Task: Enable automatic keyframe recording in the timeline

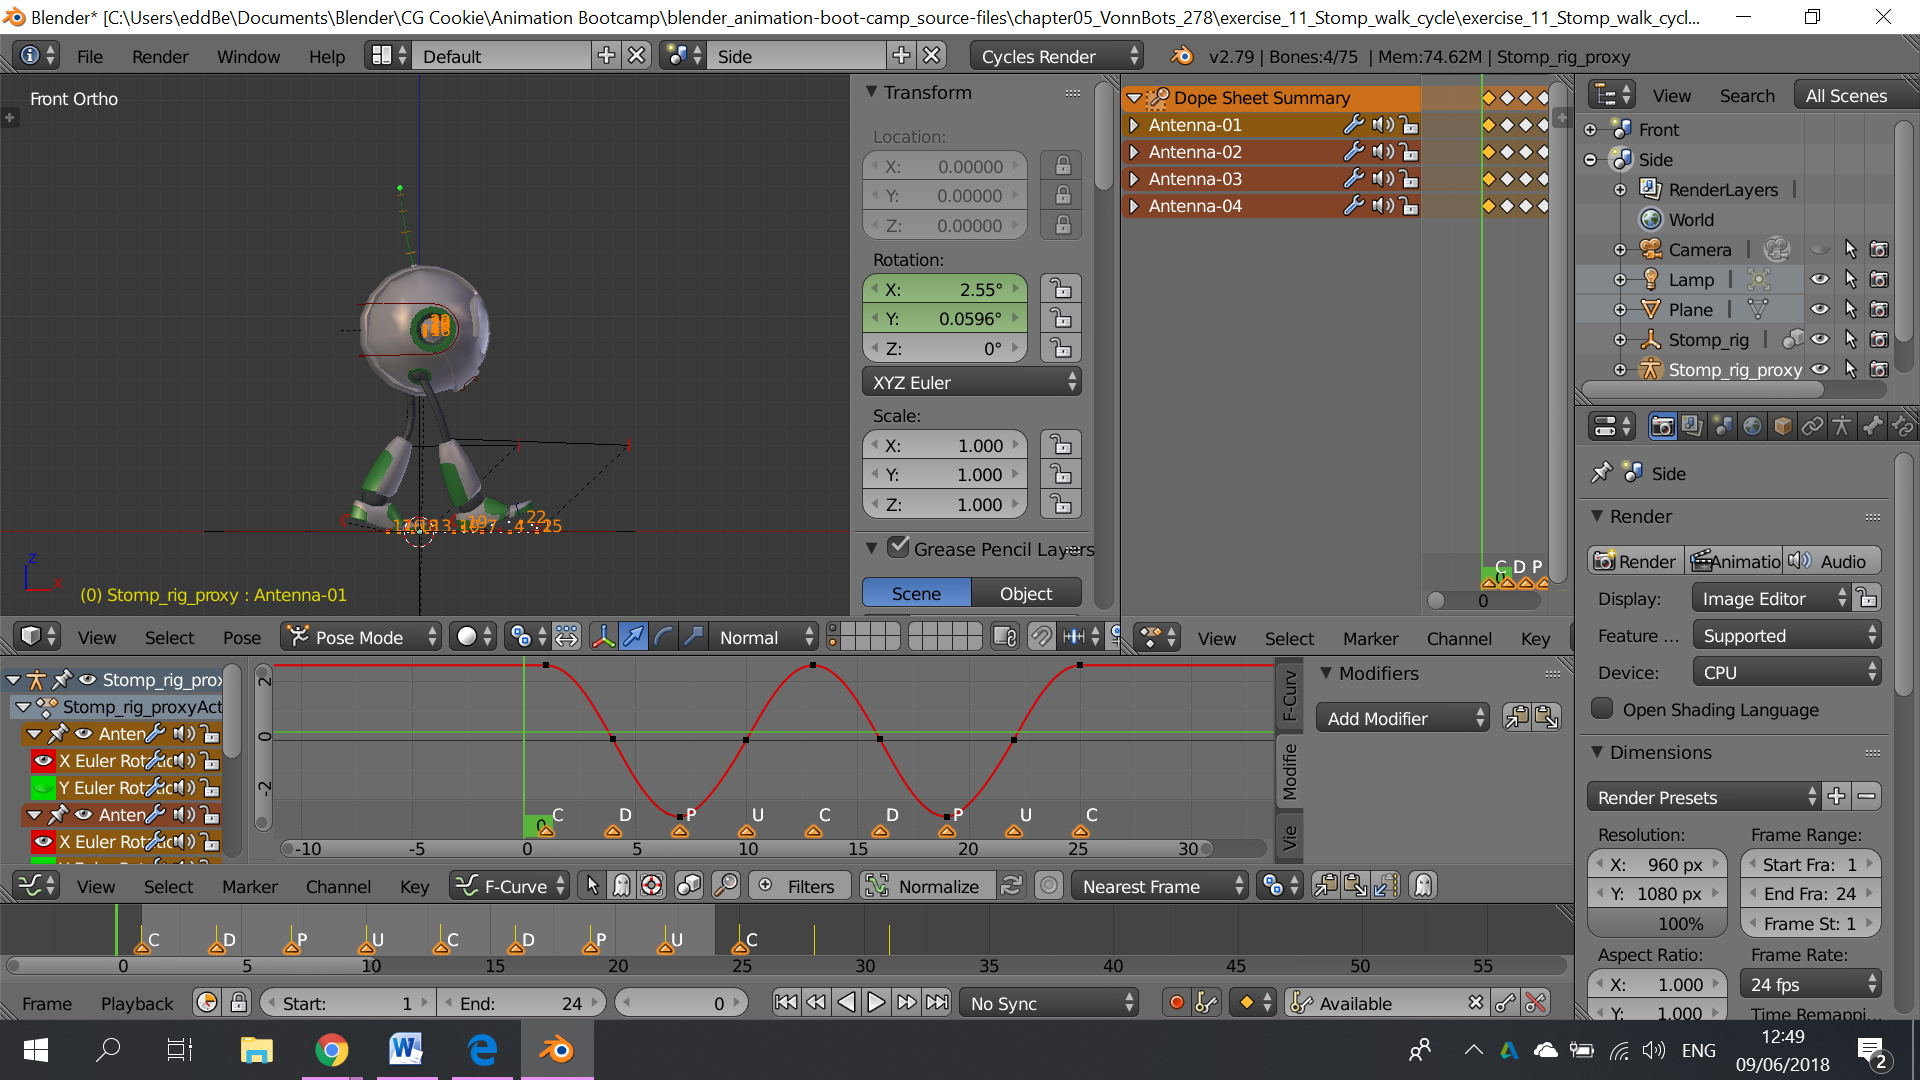Action: pyautogui.click(x=1176, y=1002)
